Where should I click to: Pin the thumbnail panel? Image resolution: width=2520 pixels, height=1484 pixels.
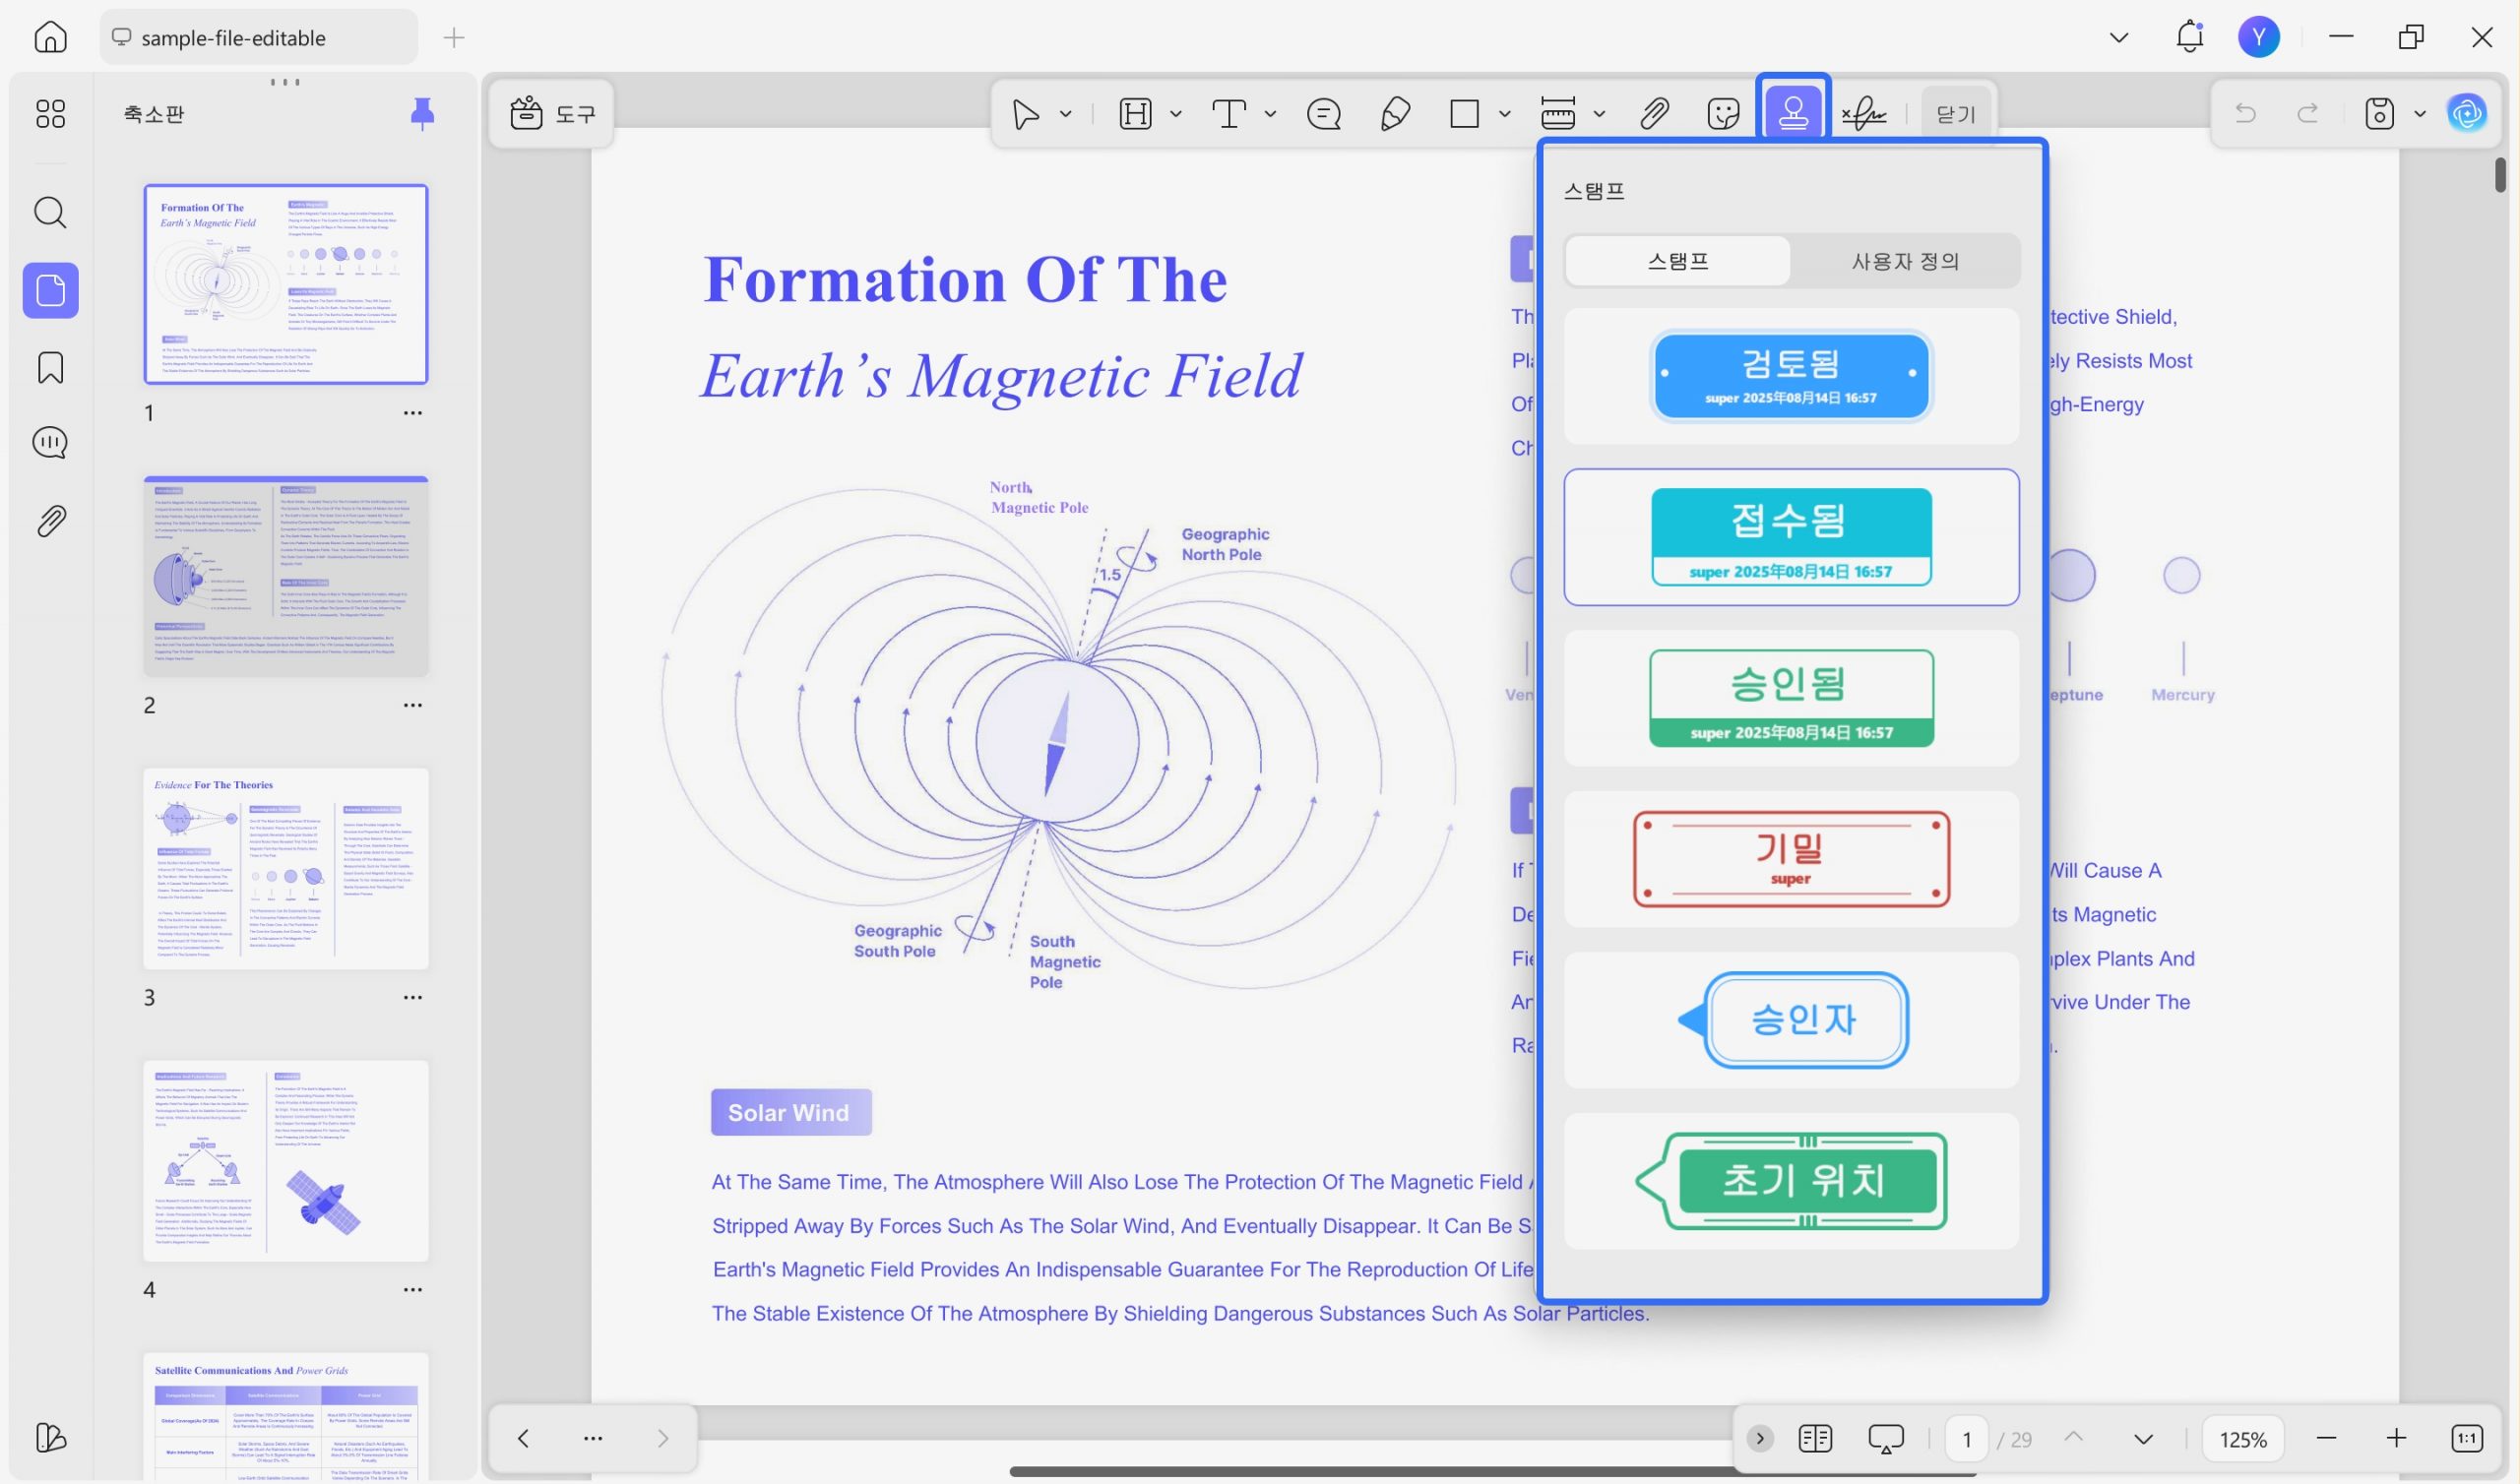[423, 114]
